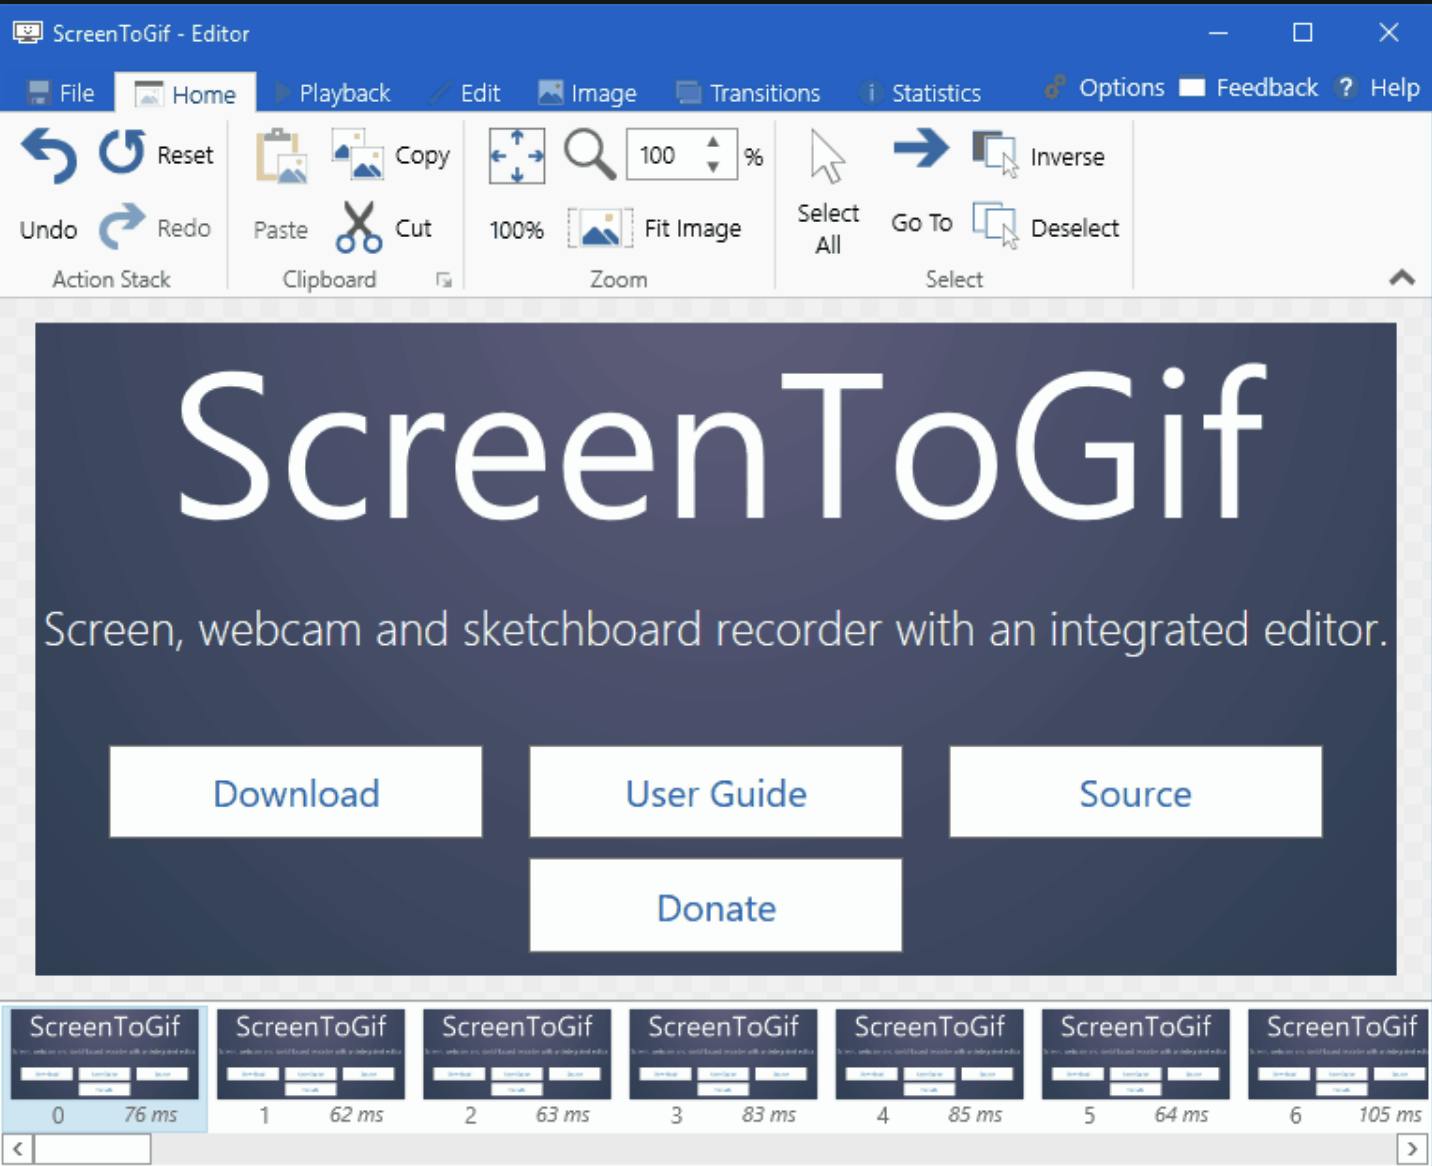The width and height of the screenshot is (1432, 1166).
Task: Click the Copy label in Clipboard group
Action: click(x=422, y=156)
